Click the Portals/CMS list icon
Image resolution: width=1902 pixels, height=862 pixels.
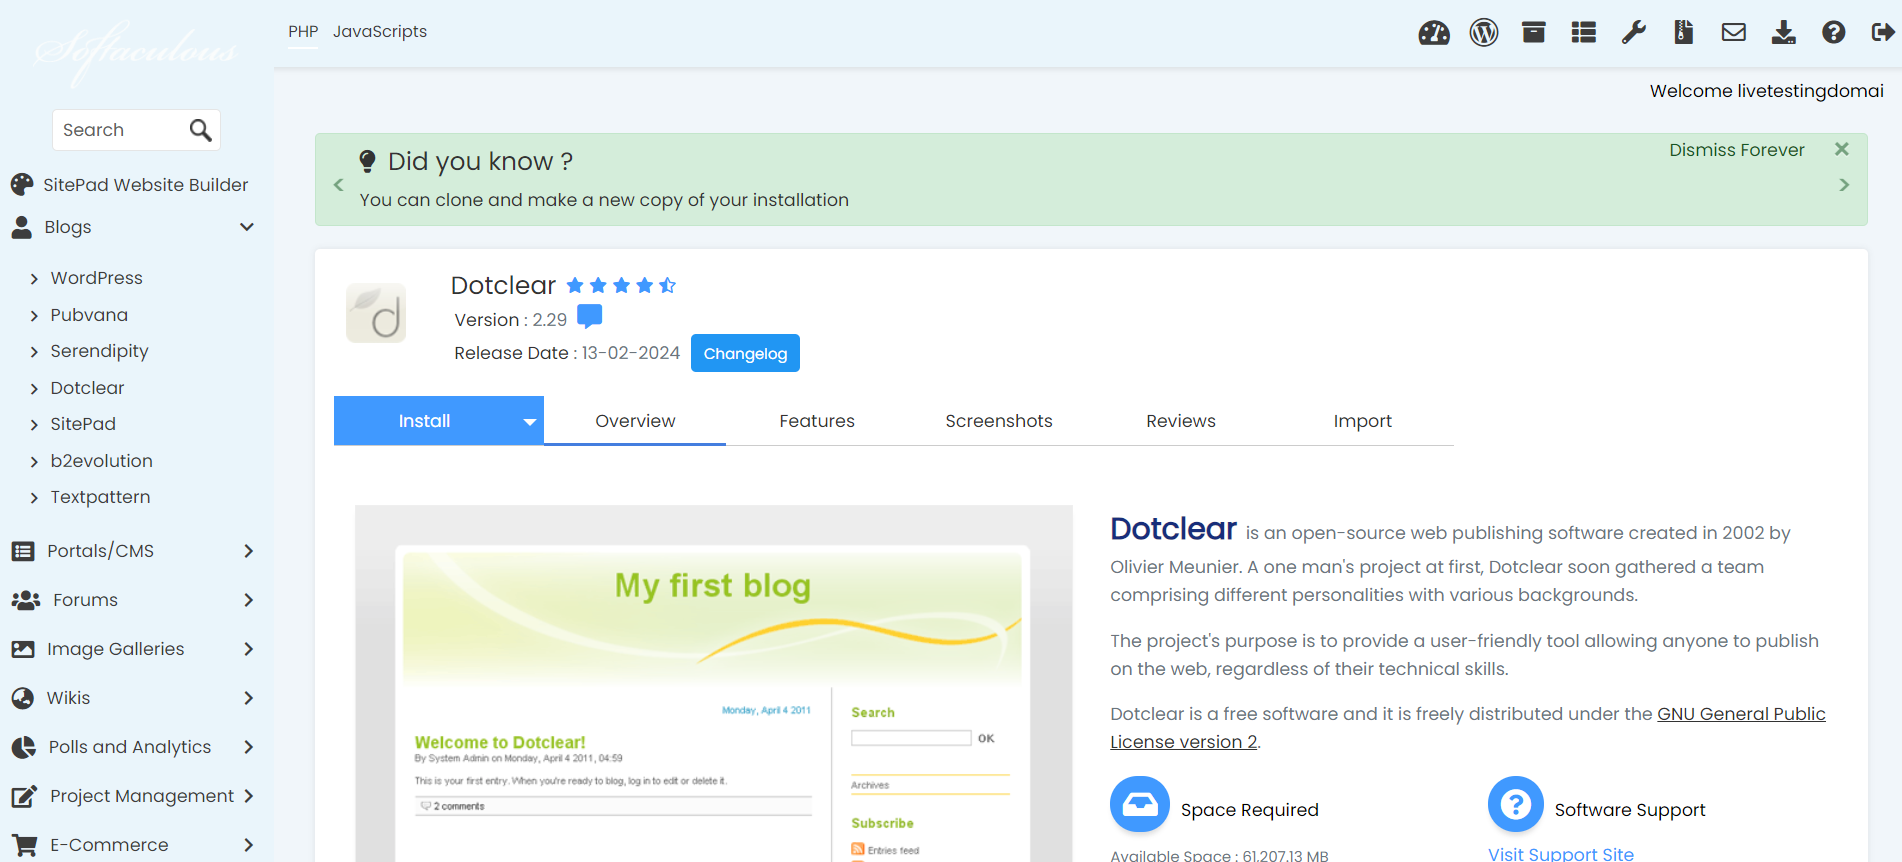(x=23, y=551)
